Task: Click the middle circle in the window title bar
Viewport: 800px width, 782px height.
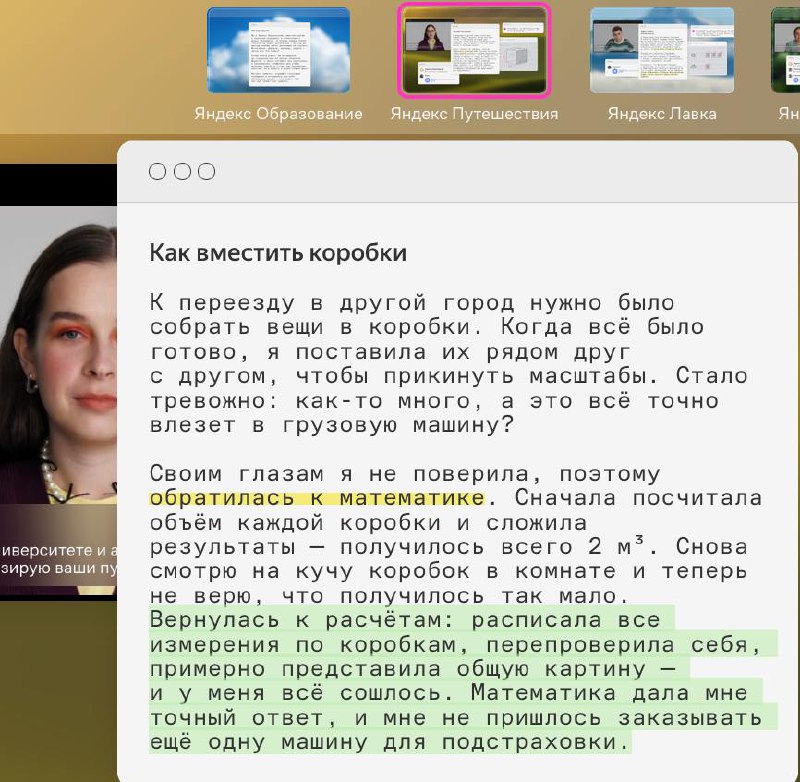Action: pos(182,171)
